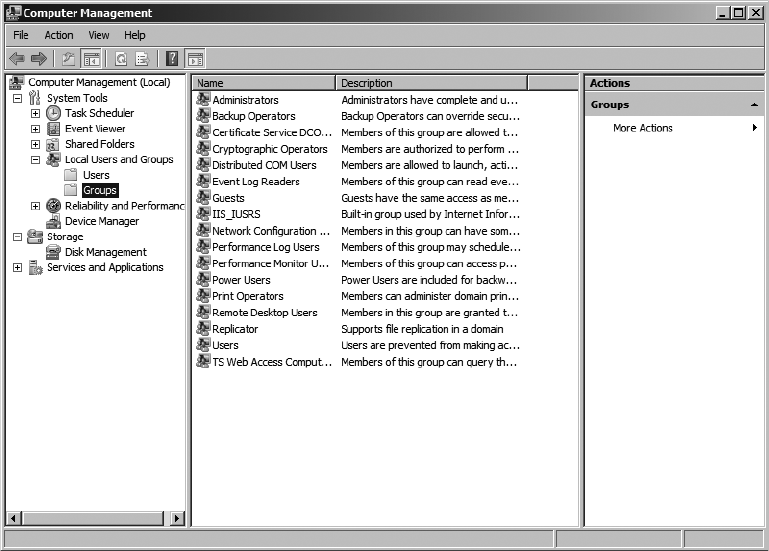Viewport: 769px width, 551px height.
Task: Click the Replicator group icon
Action: click(x=204, y=329)
